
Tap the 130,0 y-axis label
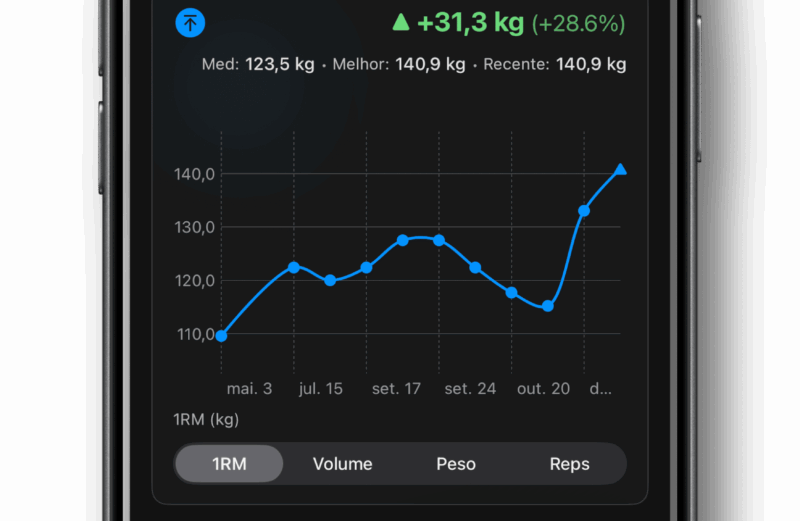(194, 228)
